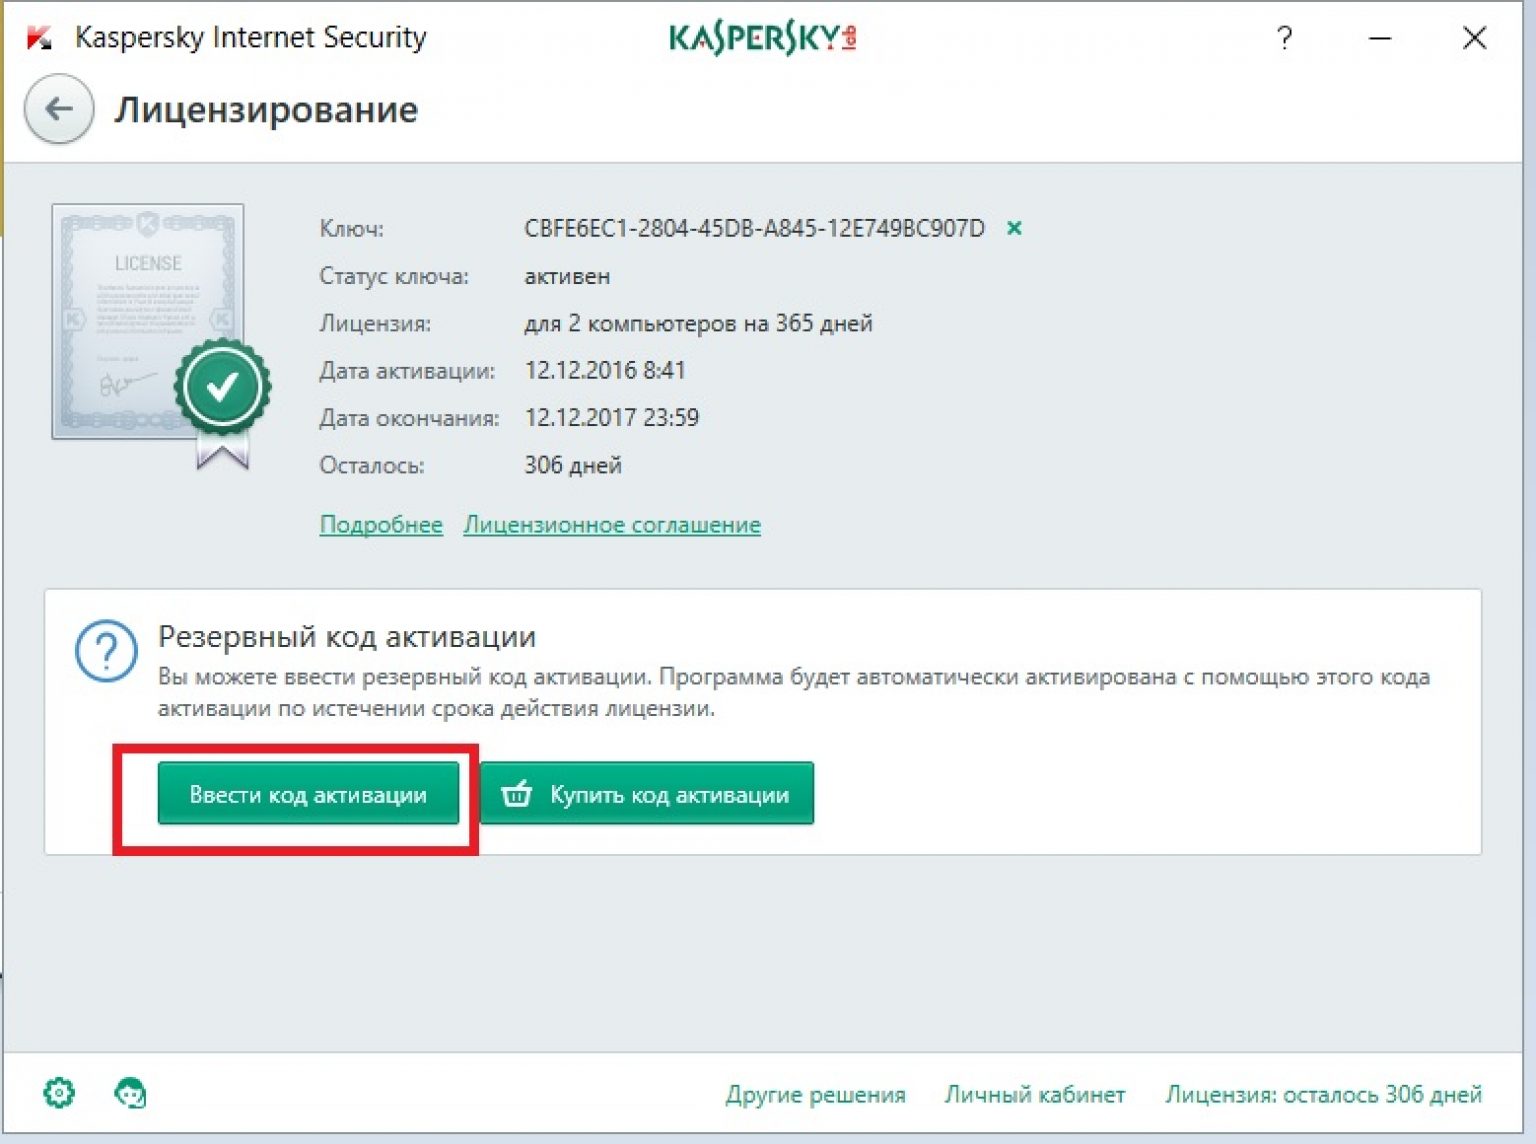The image size is (1536, 1144).
Task: Click expiration date 12.12.2017 23:59
Action: 611,418
